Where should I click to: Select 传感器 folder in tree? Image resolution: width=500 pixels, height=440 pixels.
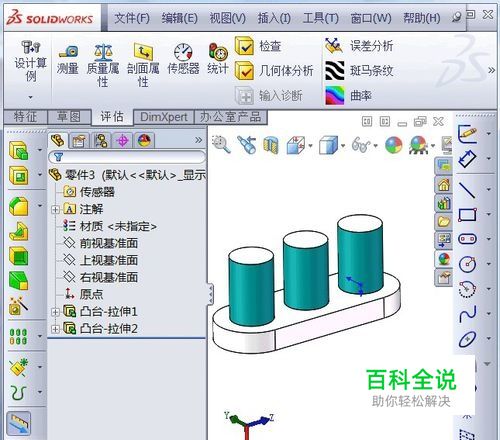(89, 192)
